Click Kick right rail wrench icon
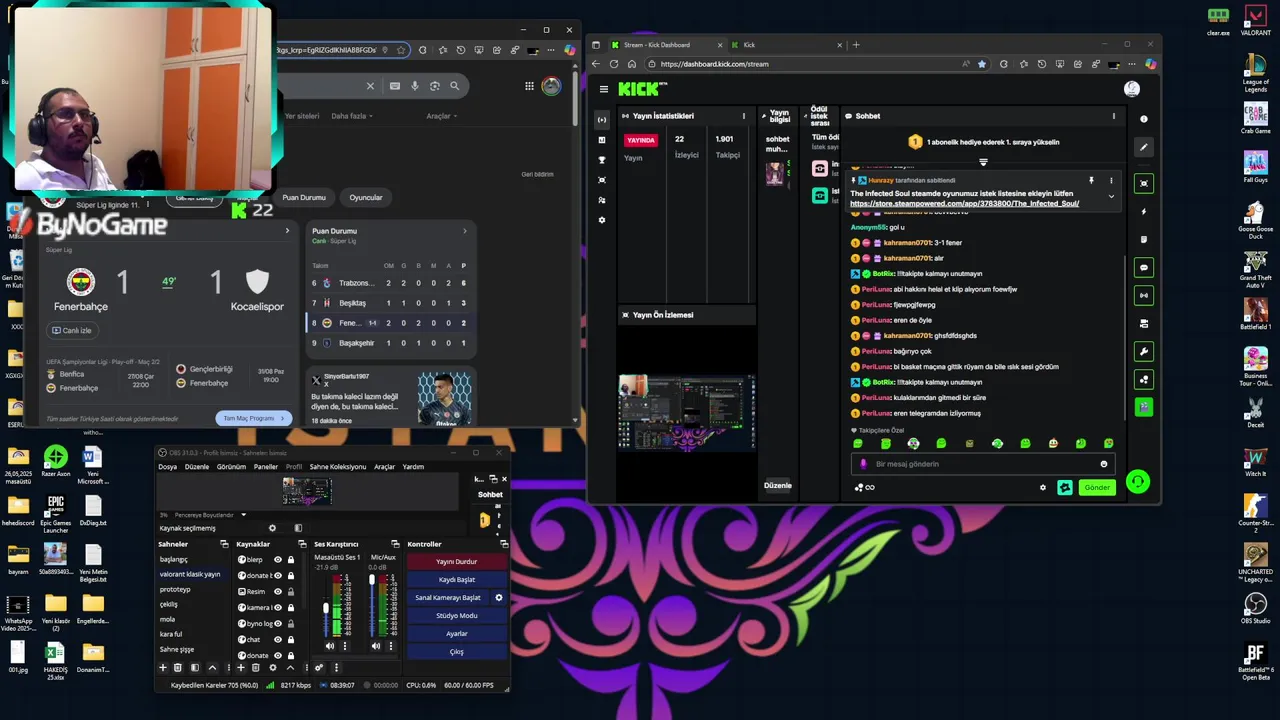The height and width of the screenshot is (720, 1280). (x=1144, y=351)
